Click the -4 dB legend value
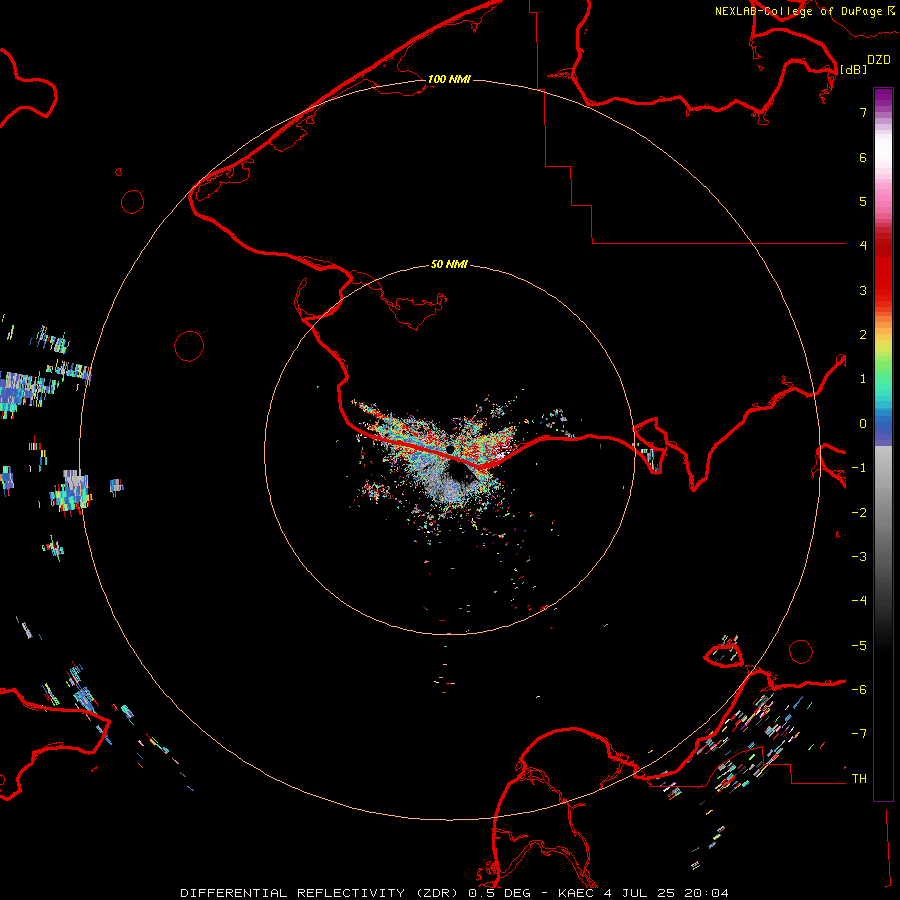This screenshot has width=900, height=900. tap(859, 601)
